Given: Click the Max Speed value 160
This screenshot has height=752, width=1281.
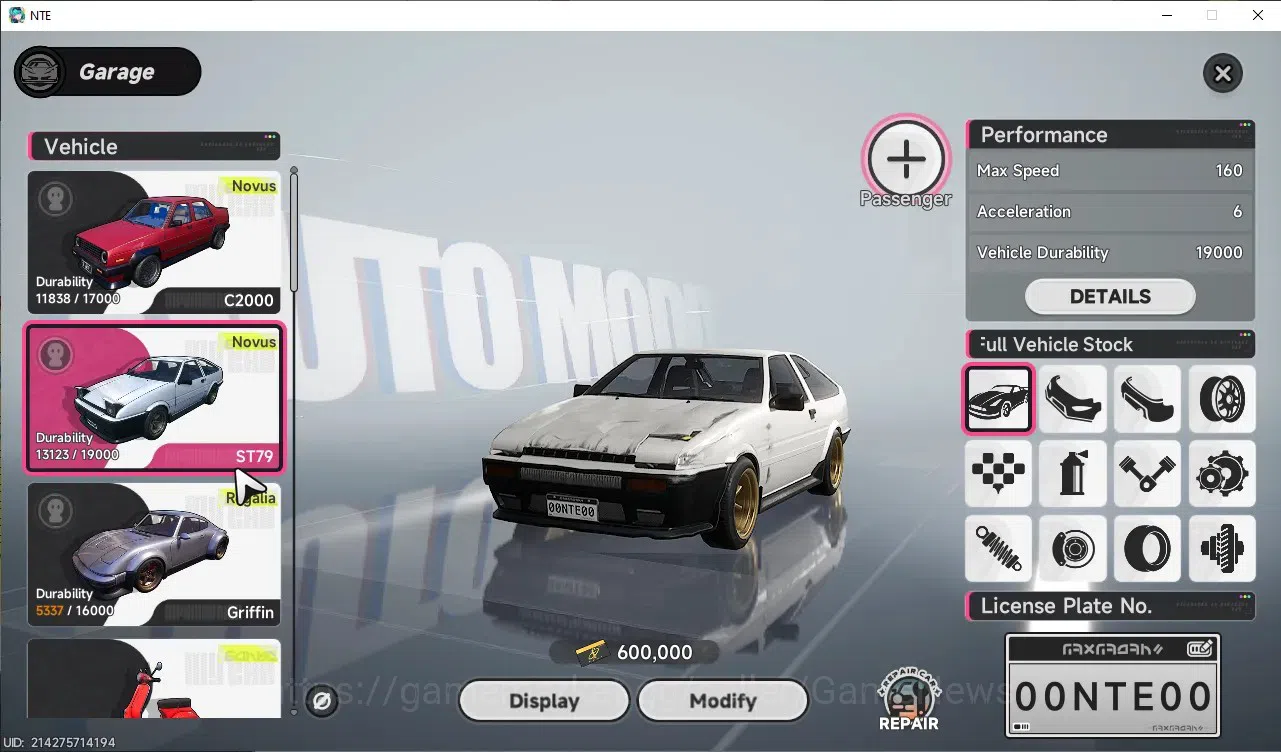Looking at the screenshot, I should (x=1229, y=171).
